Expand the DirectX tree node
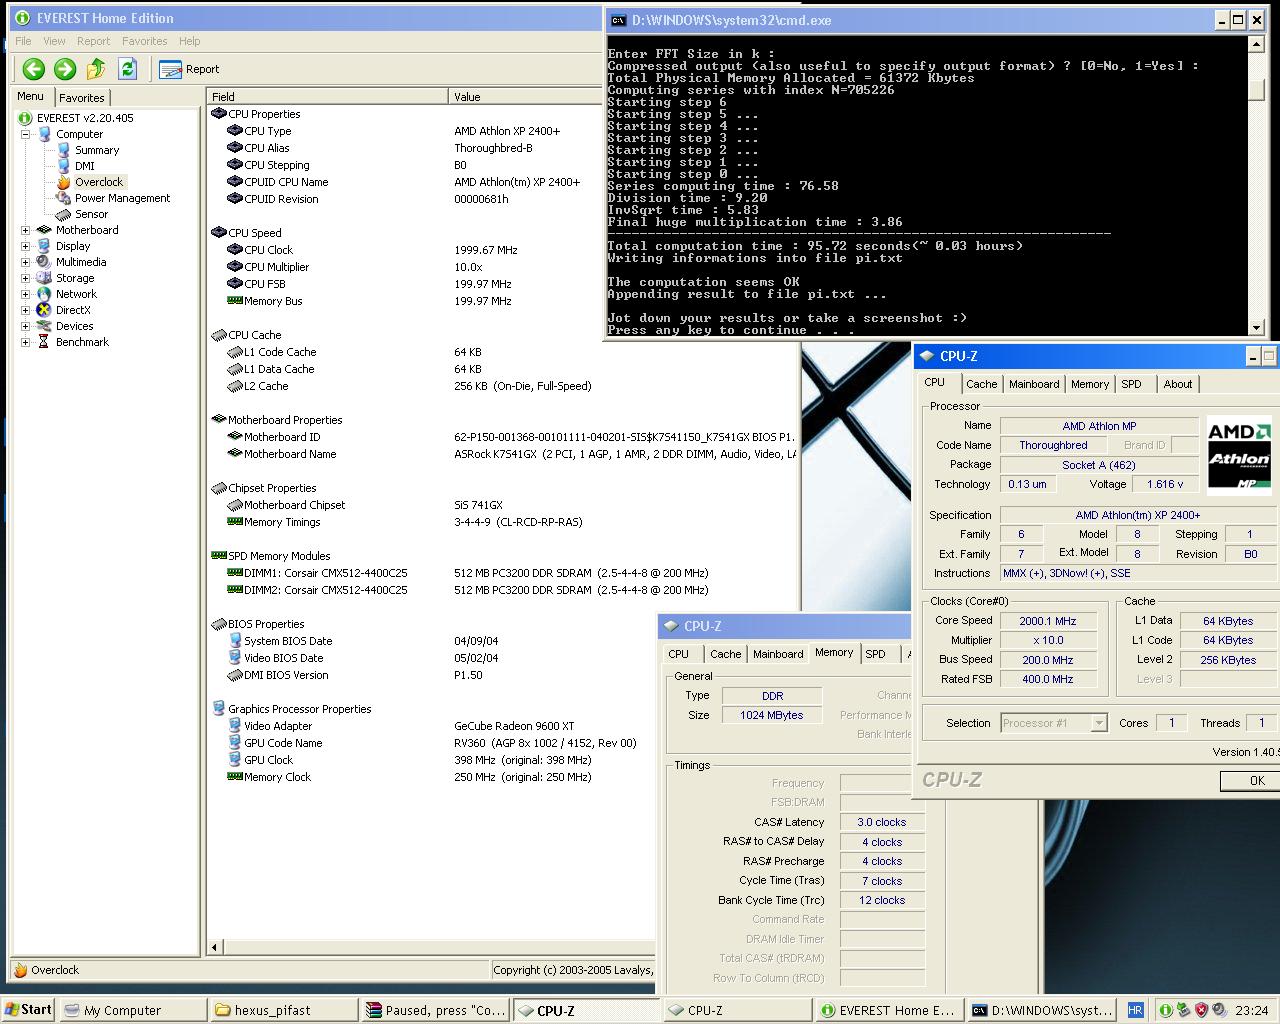This screenshot has width=1280, height=1024. click(25, 310)
